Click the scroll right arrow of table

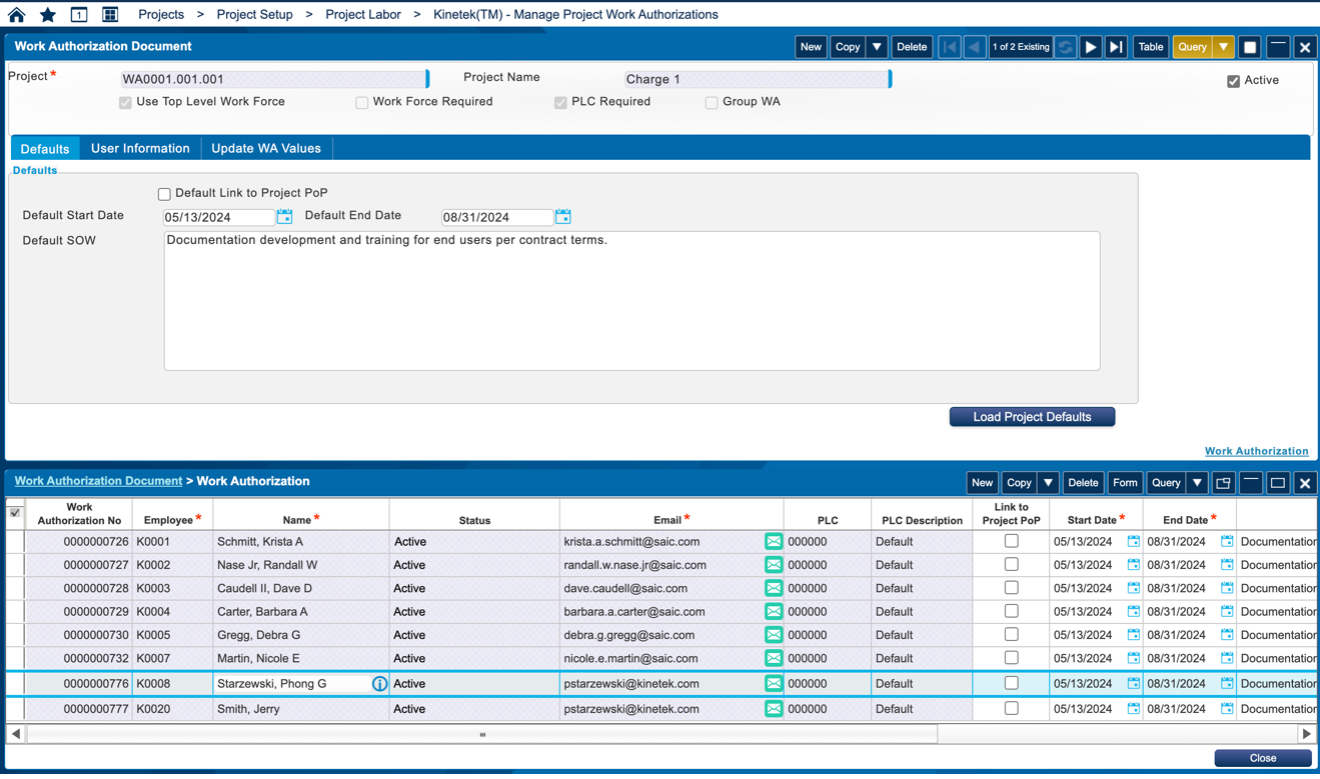[x=1306, y=734]
